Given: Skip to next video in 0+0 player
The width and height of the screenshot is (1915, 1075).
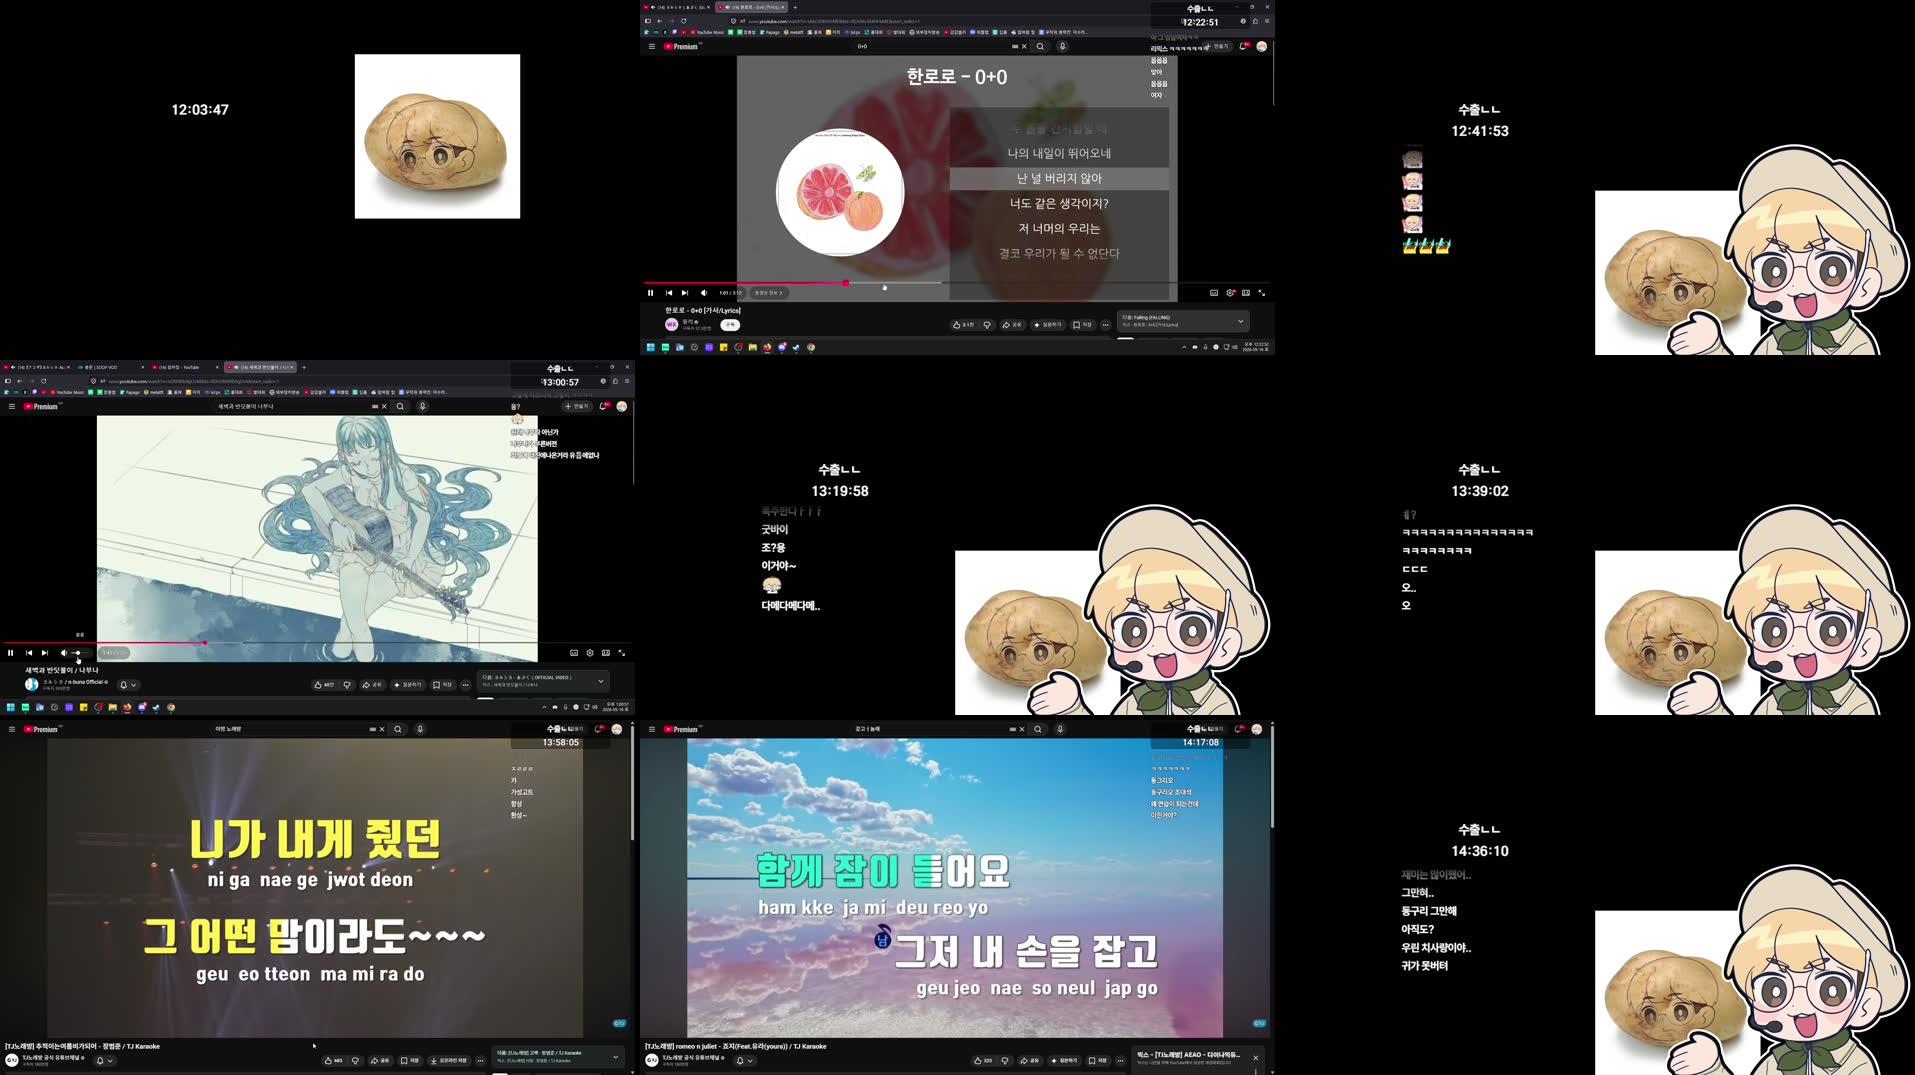Looking at the screenshot, I should tap(685, 293).
